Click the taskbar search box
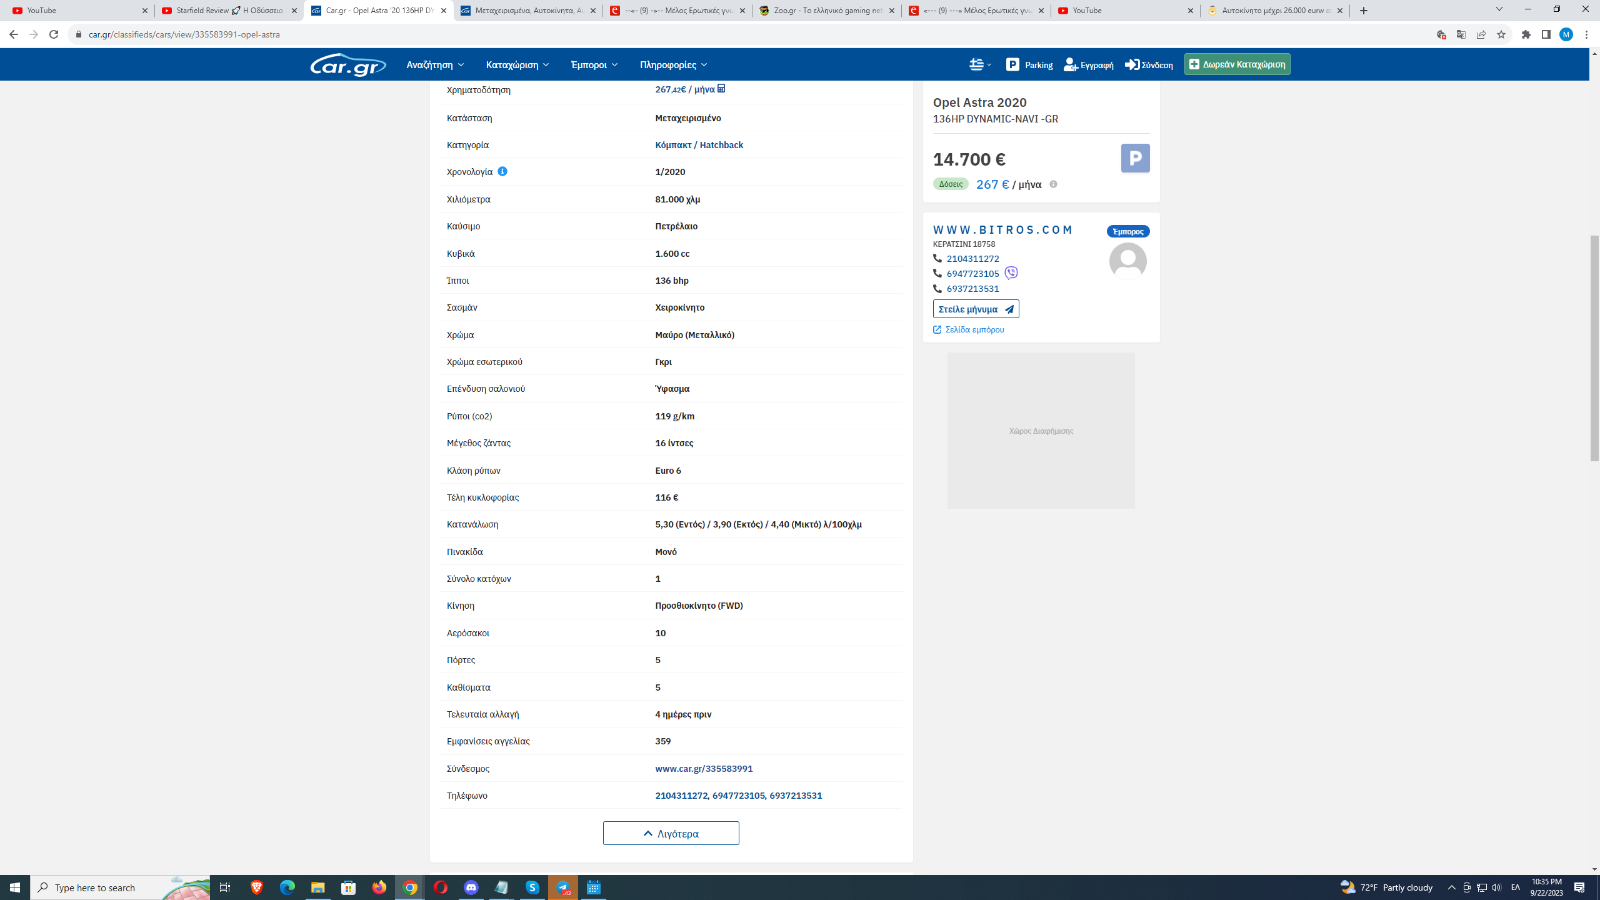 pyautogui.click(x=120, y=887)
